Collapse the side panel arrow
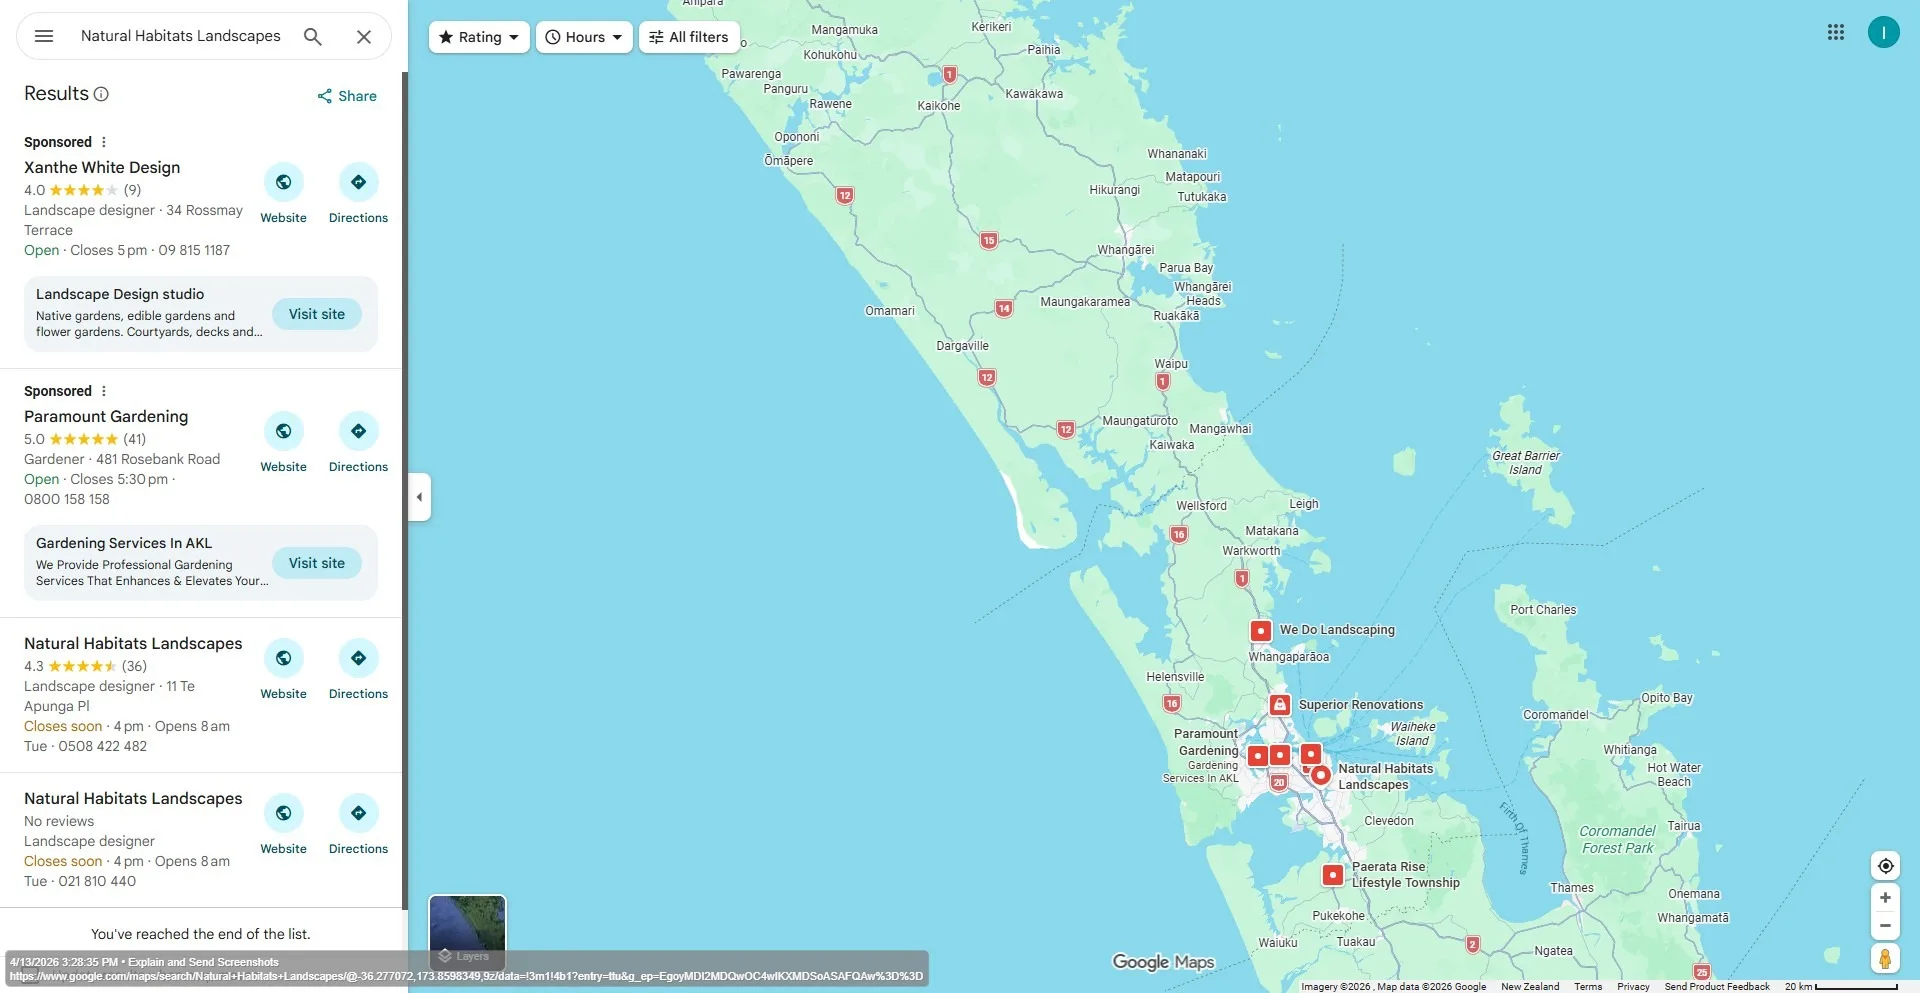This screenshot has height=993, width=1920. [x=419, y=497]
